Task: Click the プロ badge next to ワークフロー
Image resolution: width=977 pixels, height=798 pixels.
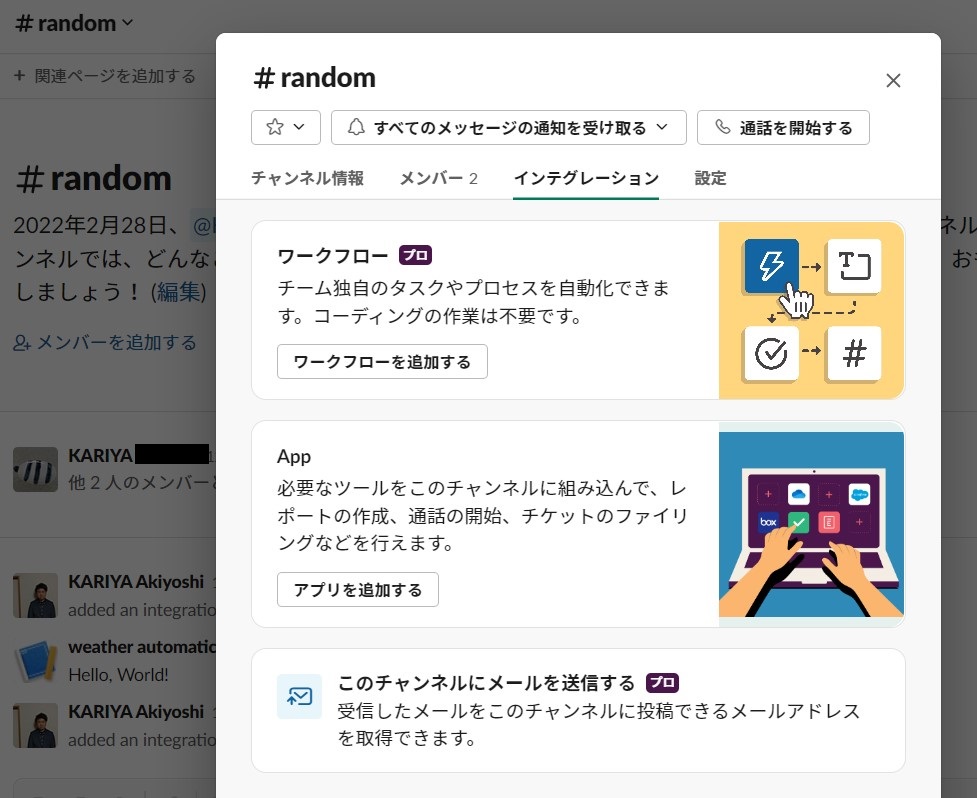Action: coord(416,255)
